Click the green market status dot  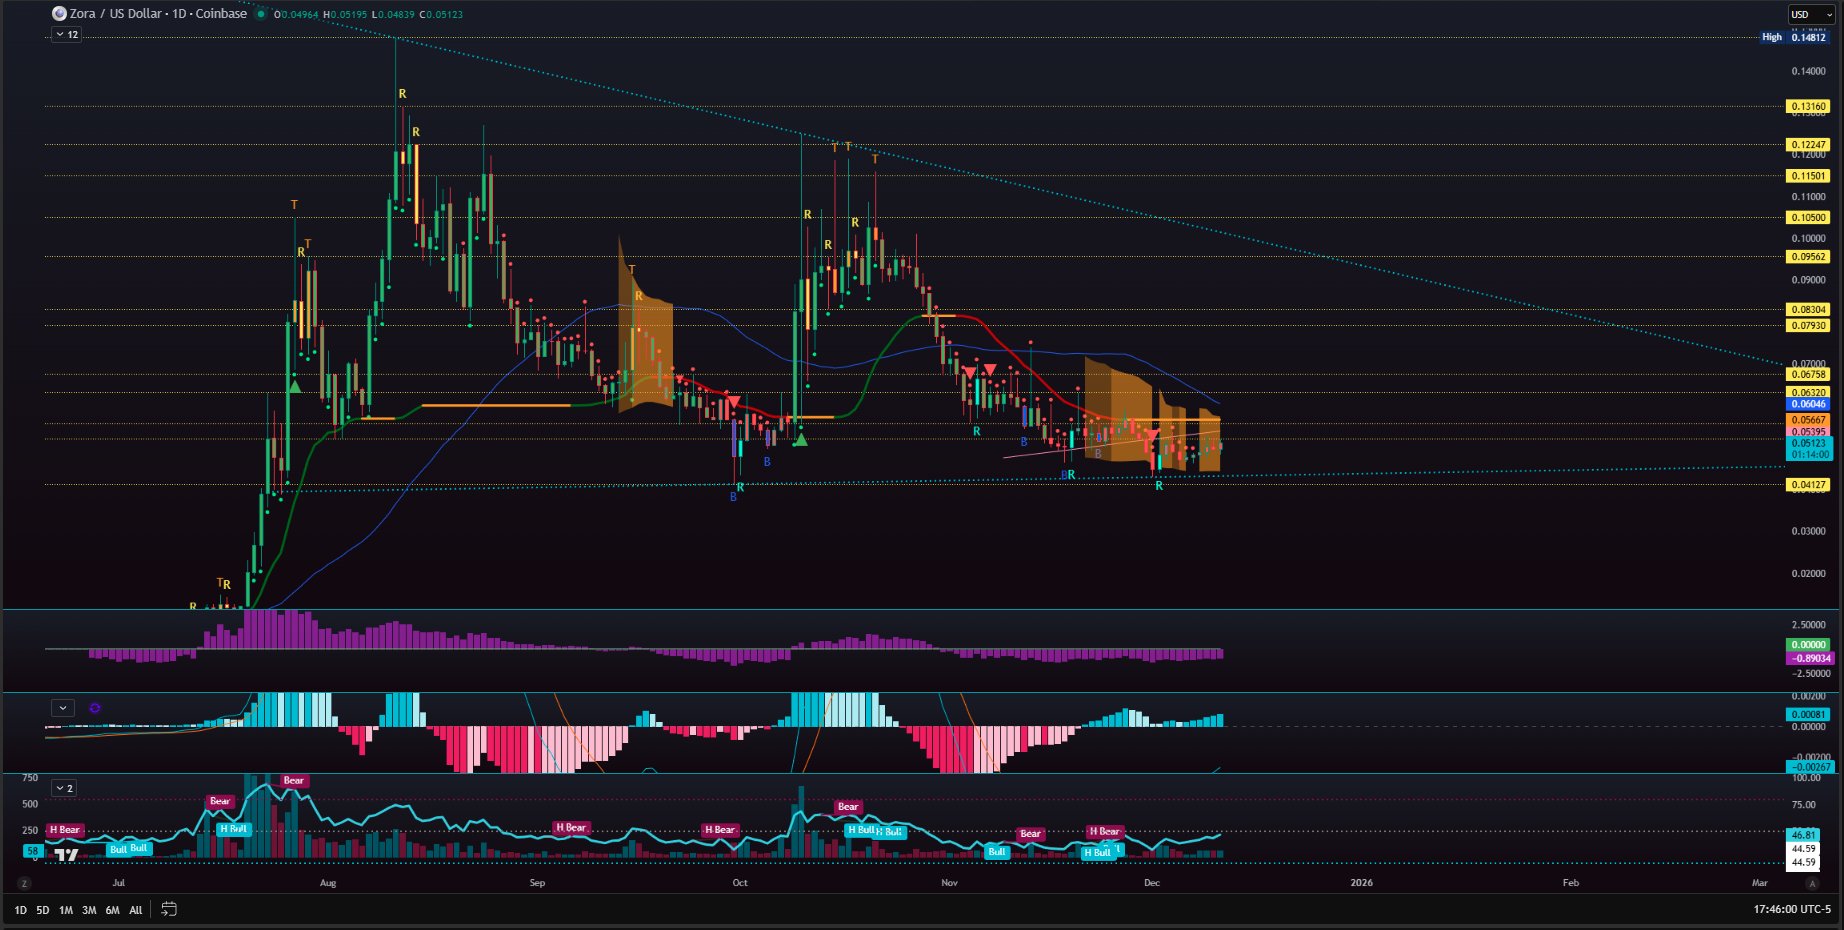tap(261, 14)
